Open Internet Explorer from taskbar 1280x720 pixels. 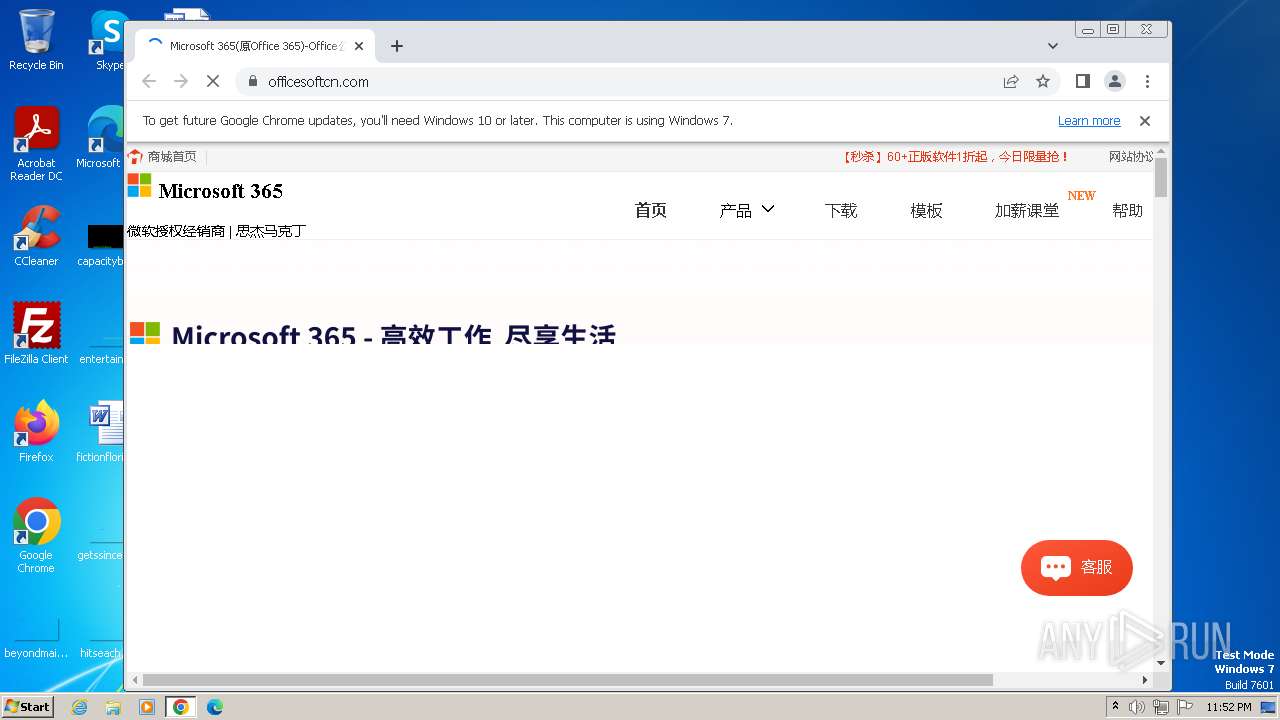pyautogui.click(x=79, y=707)
